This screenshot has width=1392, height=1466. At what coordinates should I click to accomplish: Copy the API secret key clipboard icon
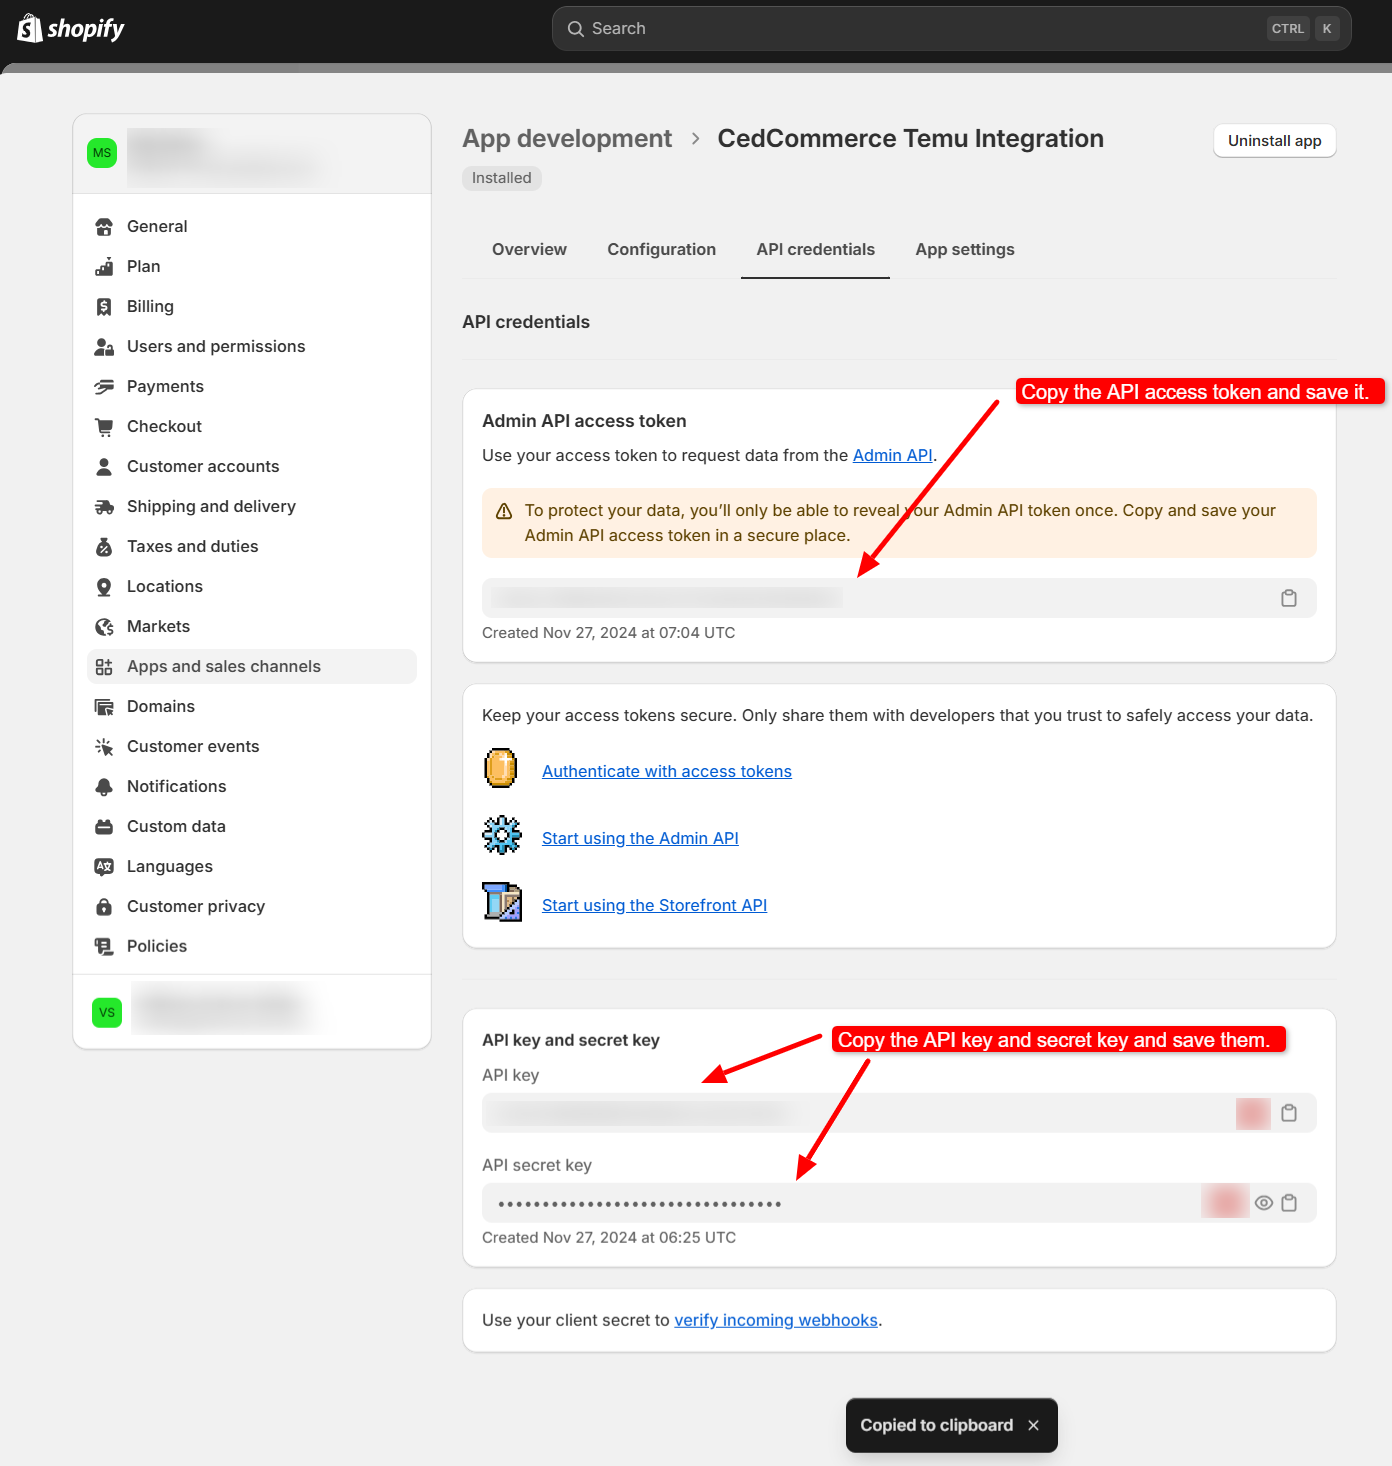coord(1289,1203)
